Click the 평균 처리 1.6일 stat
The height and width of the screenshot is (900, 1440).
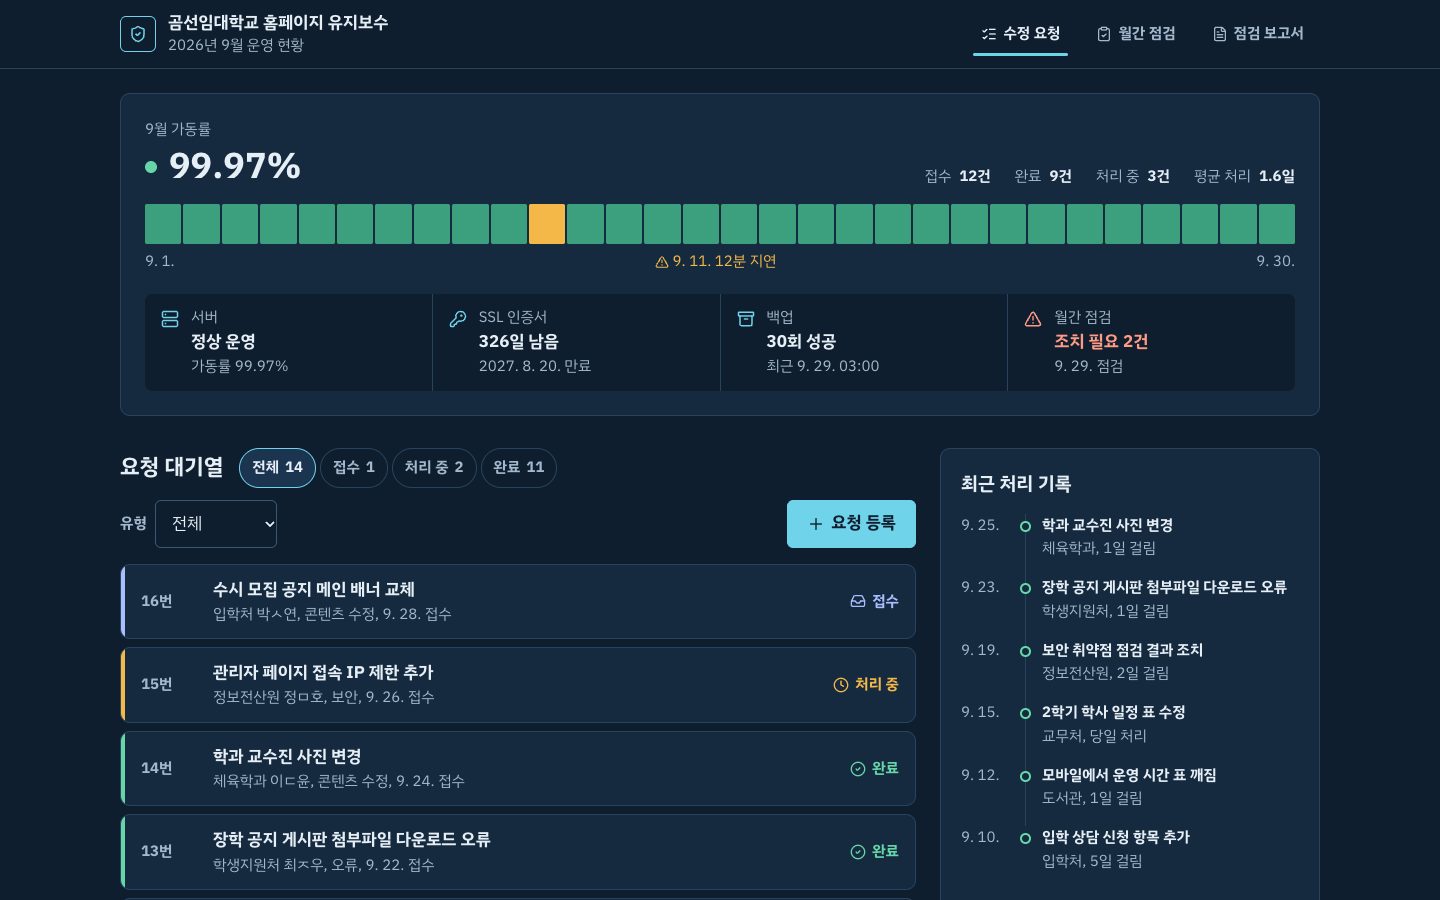[1244, 176]
